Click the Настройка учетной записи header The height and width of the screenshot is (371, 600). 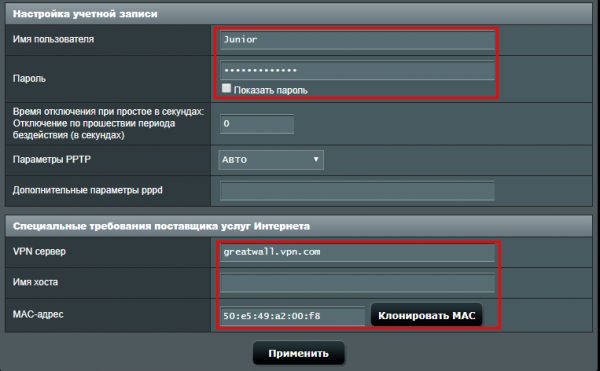coord(85,14)
